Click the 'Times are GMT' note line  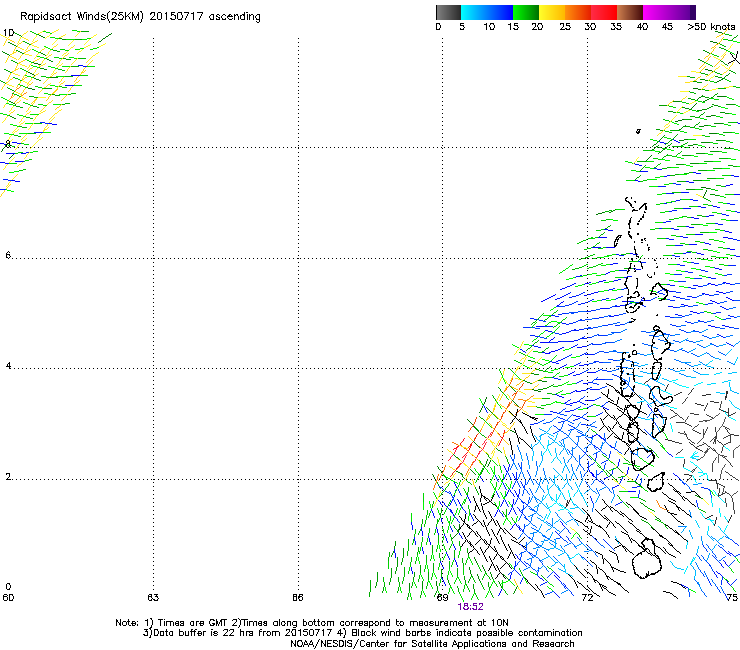click(x=312, y=623)
